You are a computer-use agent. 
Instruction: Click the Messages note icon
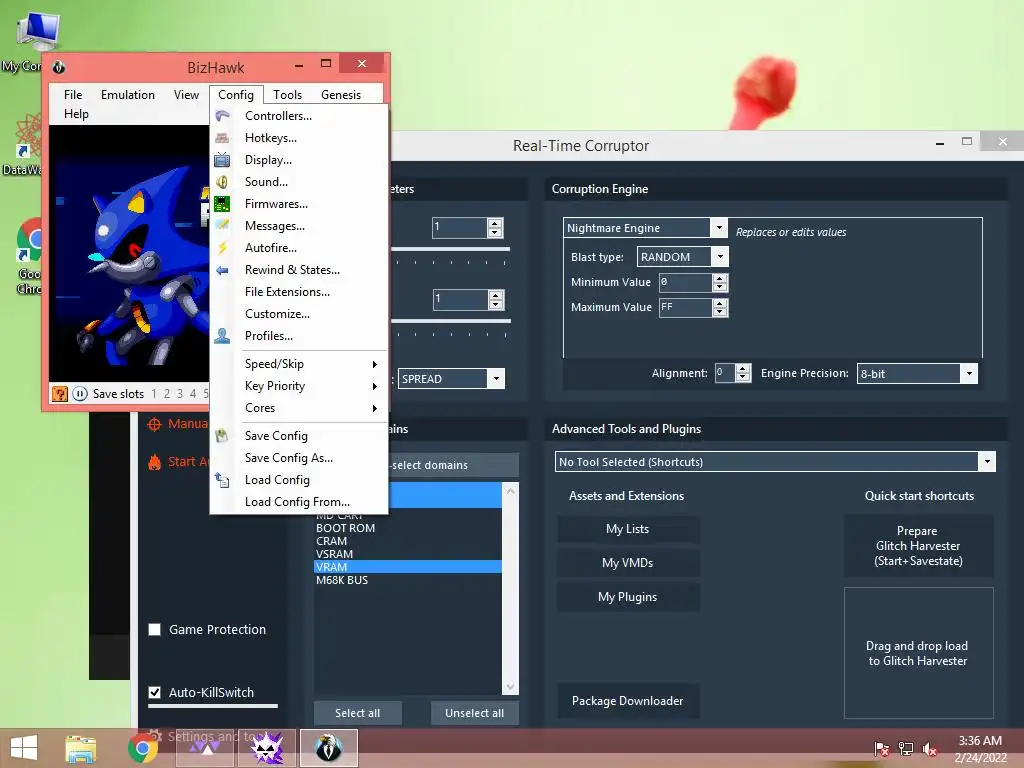tap(222, 226)
